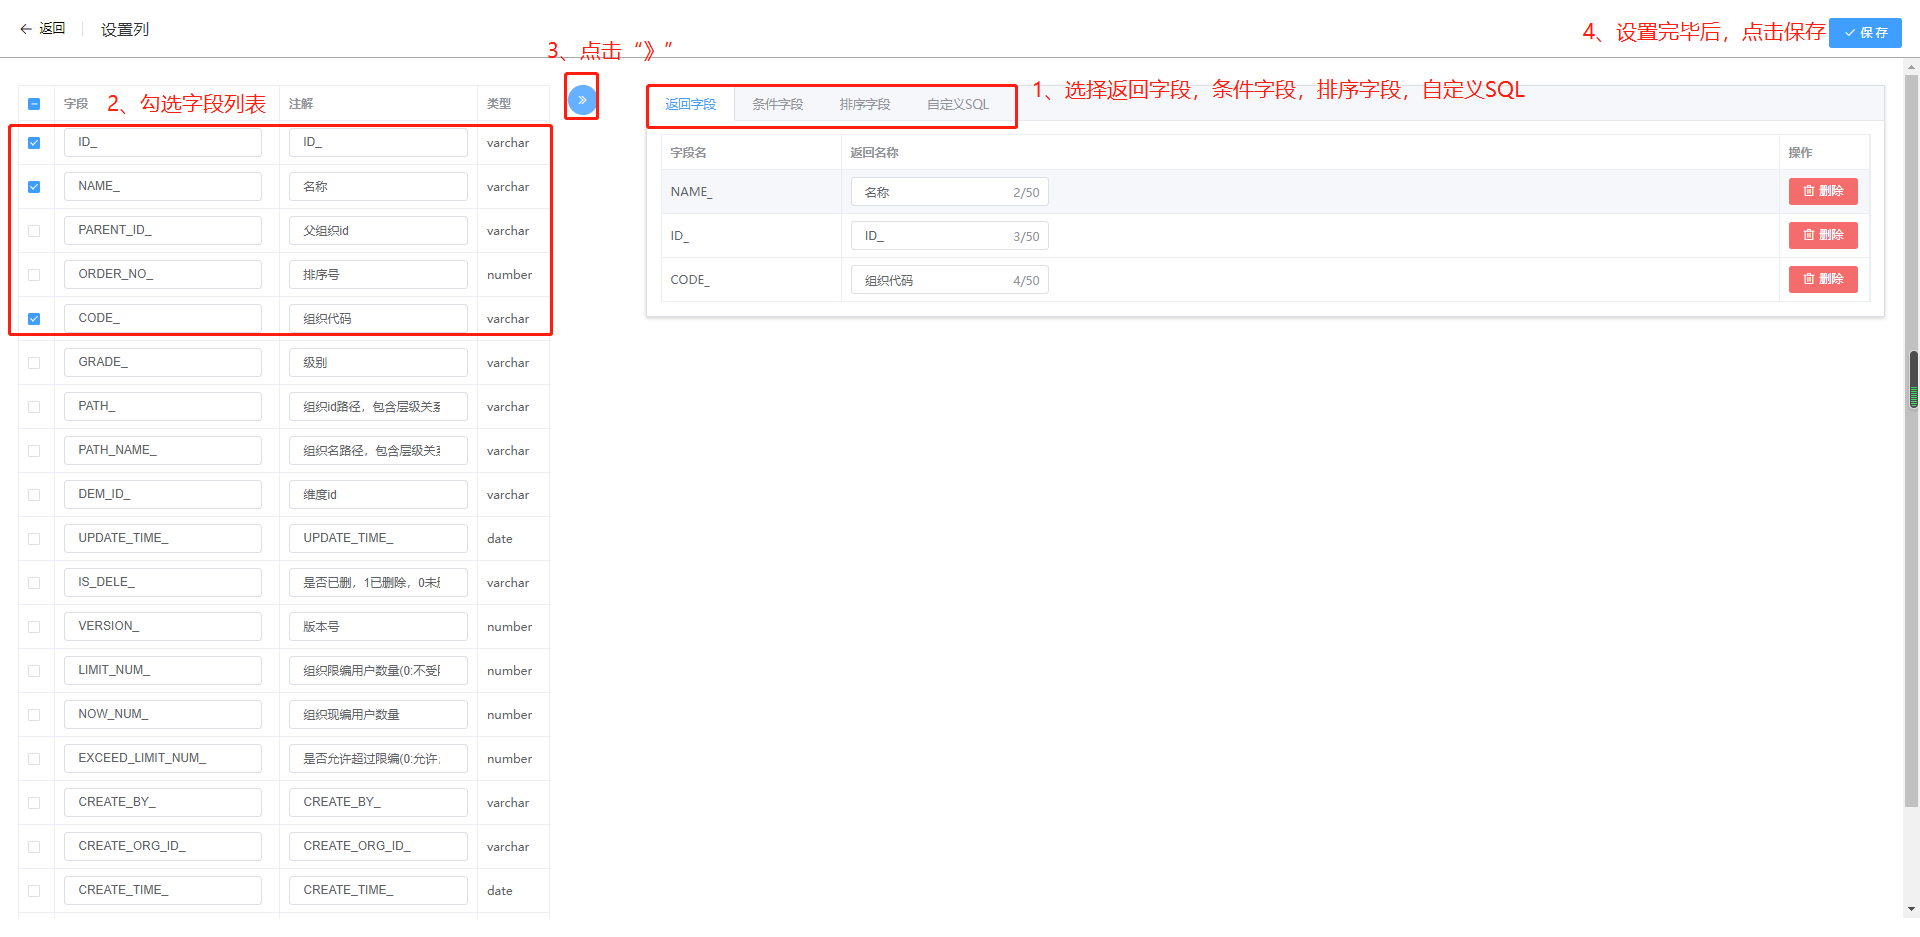Uncheck the ID_ field checkbox
Image resolution: width=1920 pixels, height=937 pixels.
click(x=34, y=143)
